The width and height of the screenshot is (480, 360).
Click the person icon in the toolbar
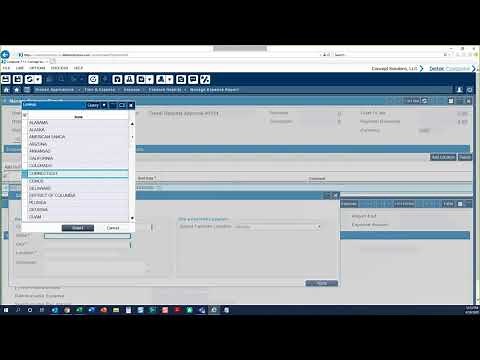click(x=161, y=79)
